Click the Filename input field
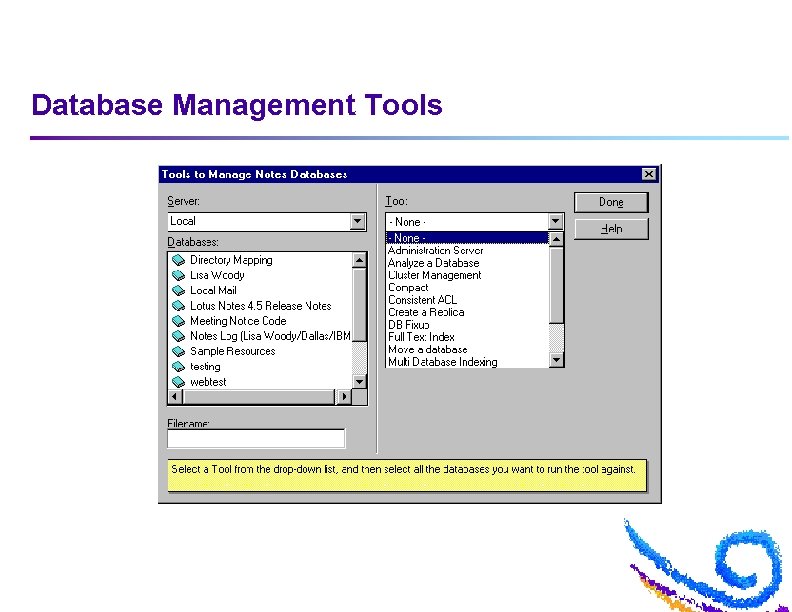Image resolution: width=792 pixels, height=612 pixels. pos(256,438)
